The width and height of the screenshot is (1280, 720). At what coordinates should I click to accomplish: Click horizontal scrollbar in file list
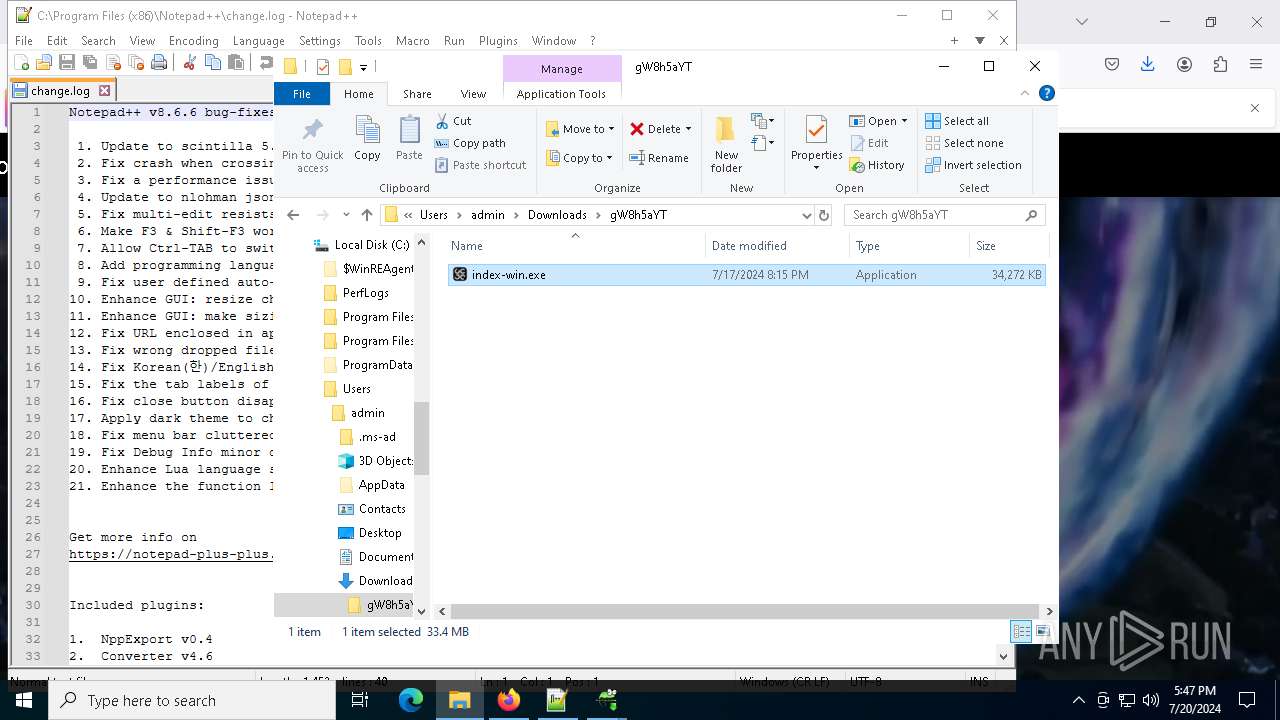[x=745, y=611]
